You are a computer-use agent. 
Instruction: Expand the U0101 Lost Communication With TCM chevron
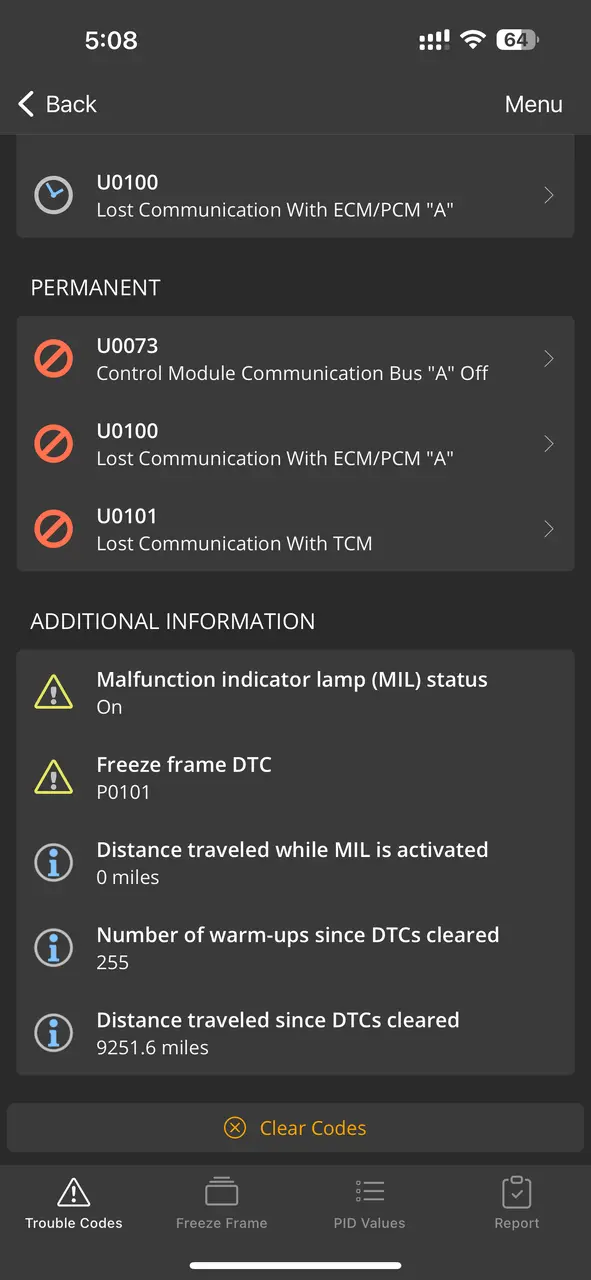[549, 529]
